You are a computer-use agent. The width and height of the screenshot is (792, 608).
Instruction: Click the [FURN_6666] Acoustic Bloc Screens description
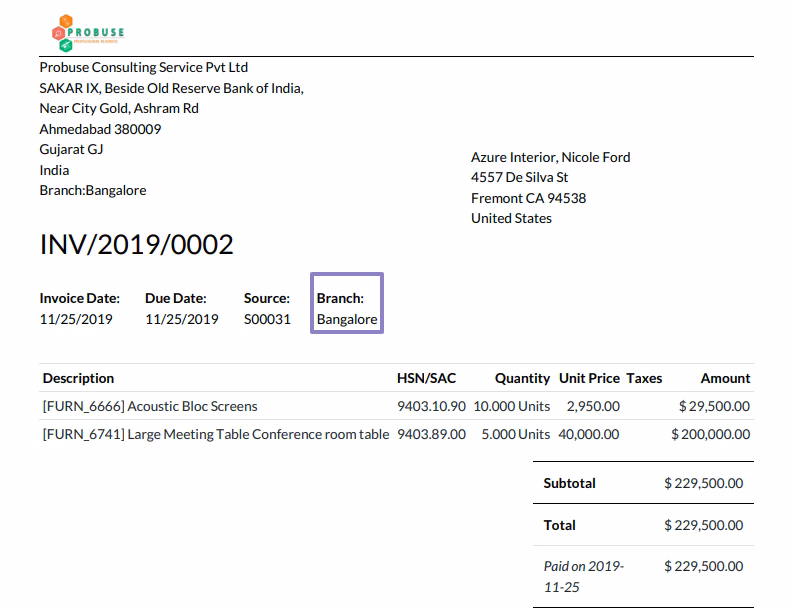click(150, 406)
